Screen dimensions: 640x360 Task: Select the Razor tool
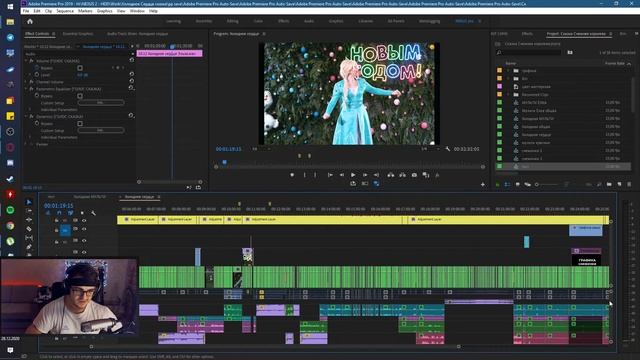tap(29, 229)
